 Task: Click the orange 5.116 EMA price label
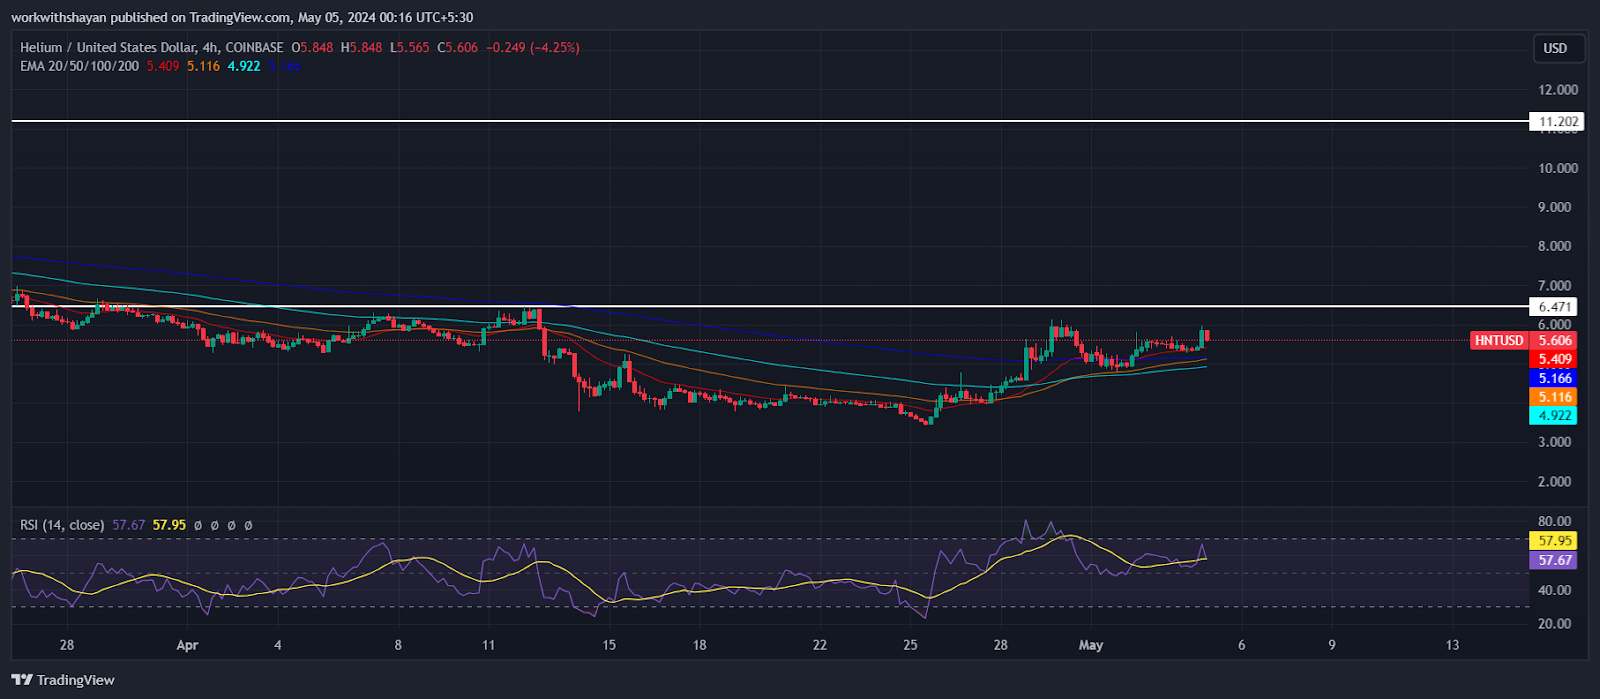tap(1554, 397)
